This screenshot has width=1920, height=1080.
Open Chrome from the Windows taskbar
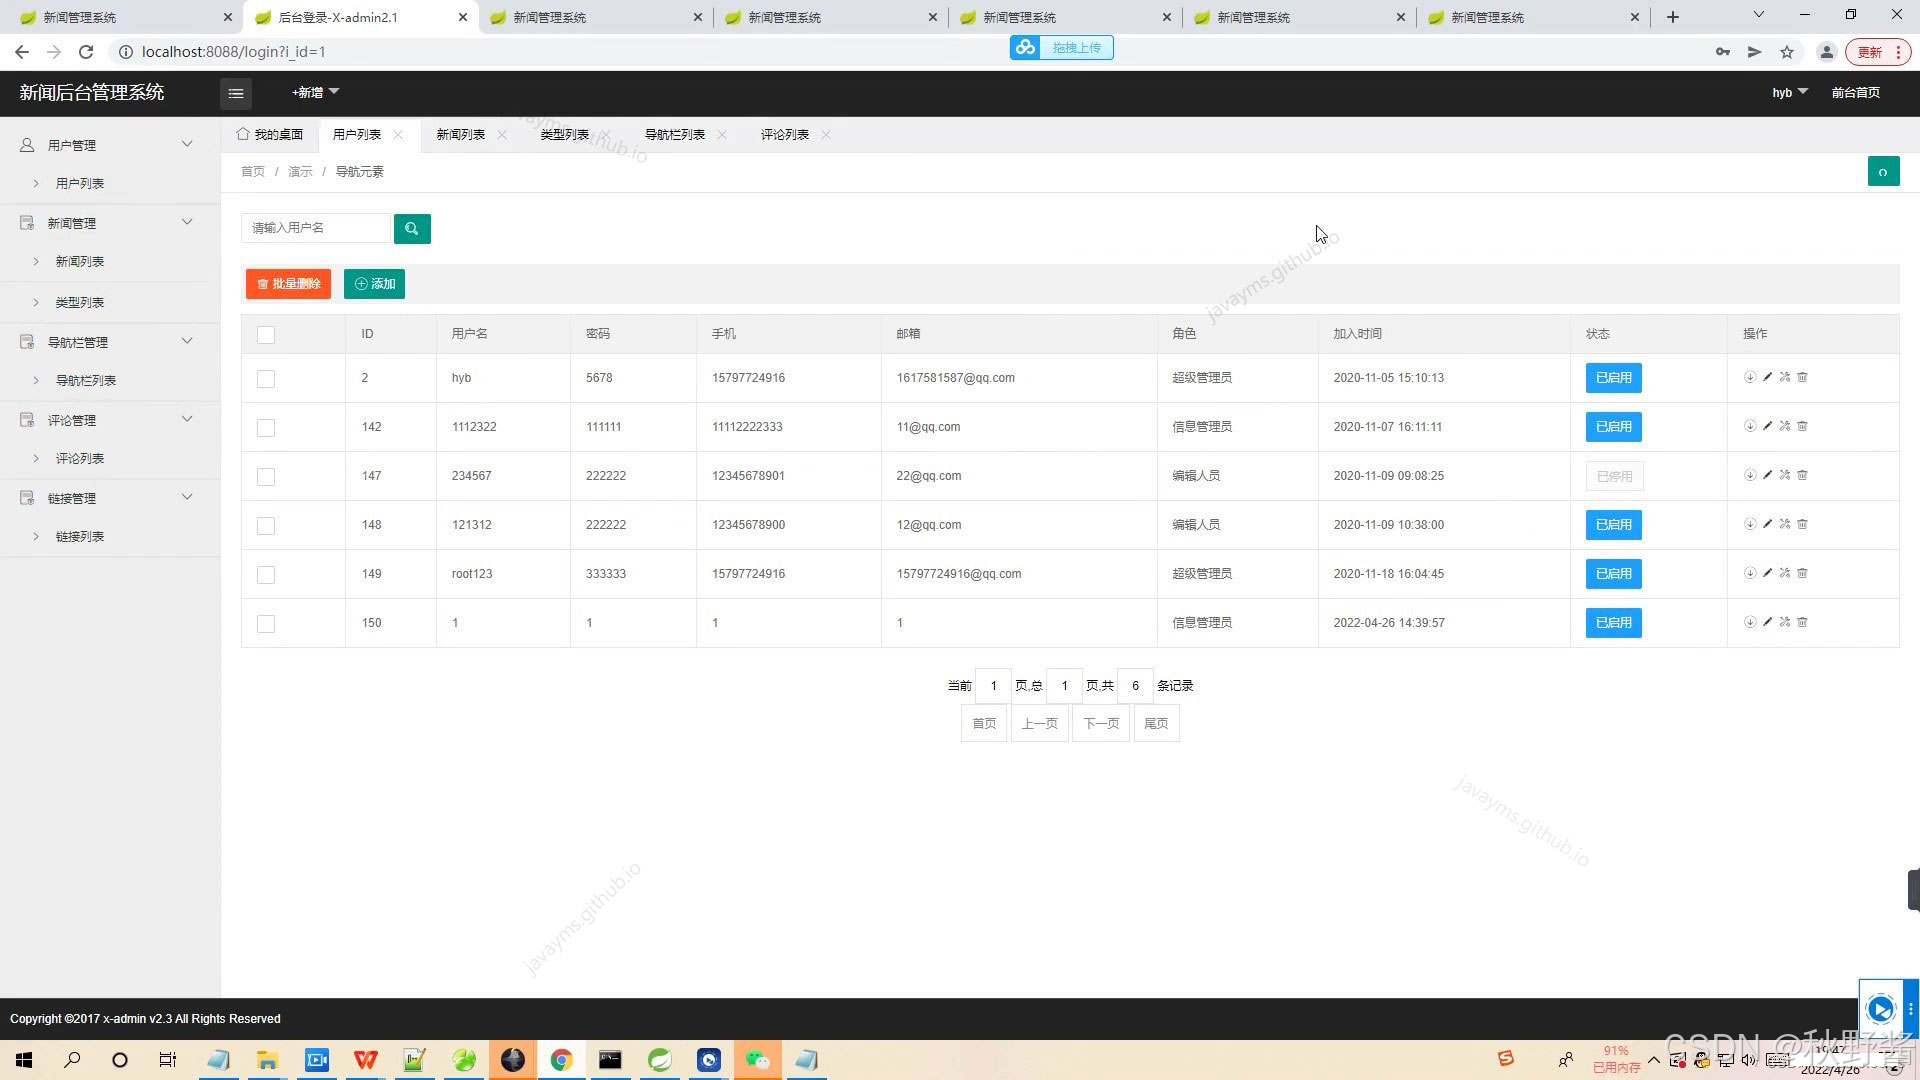tap(561, 1060)
